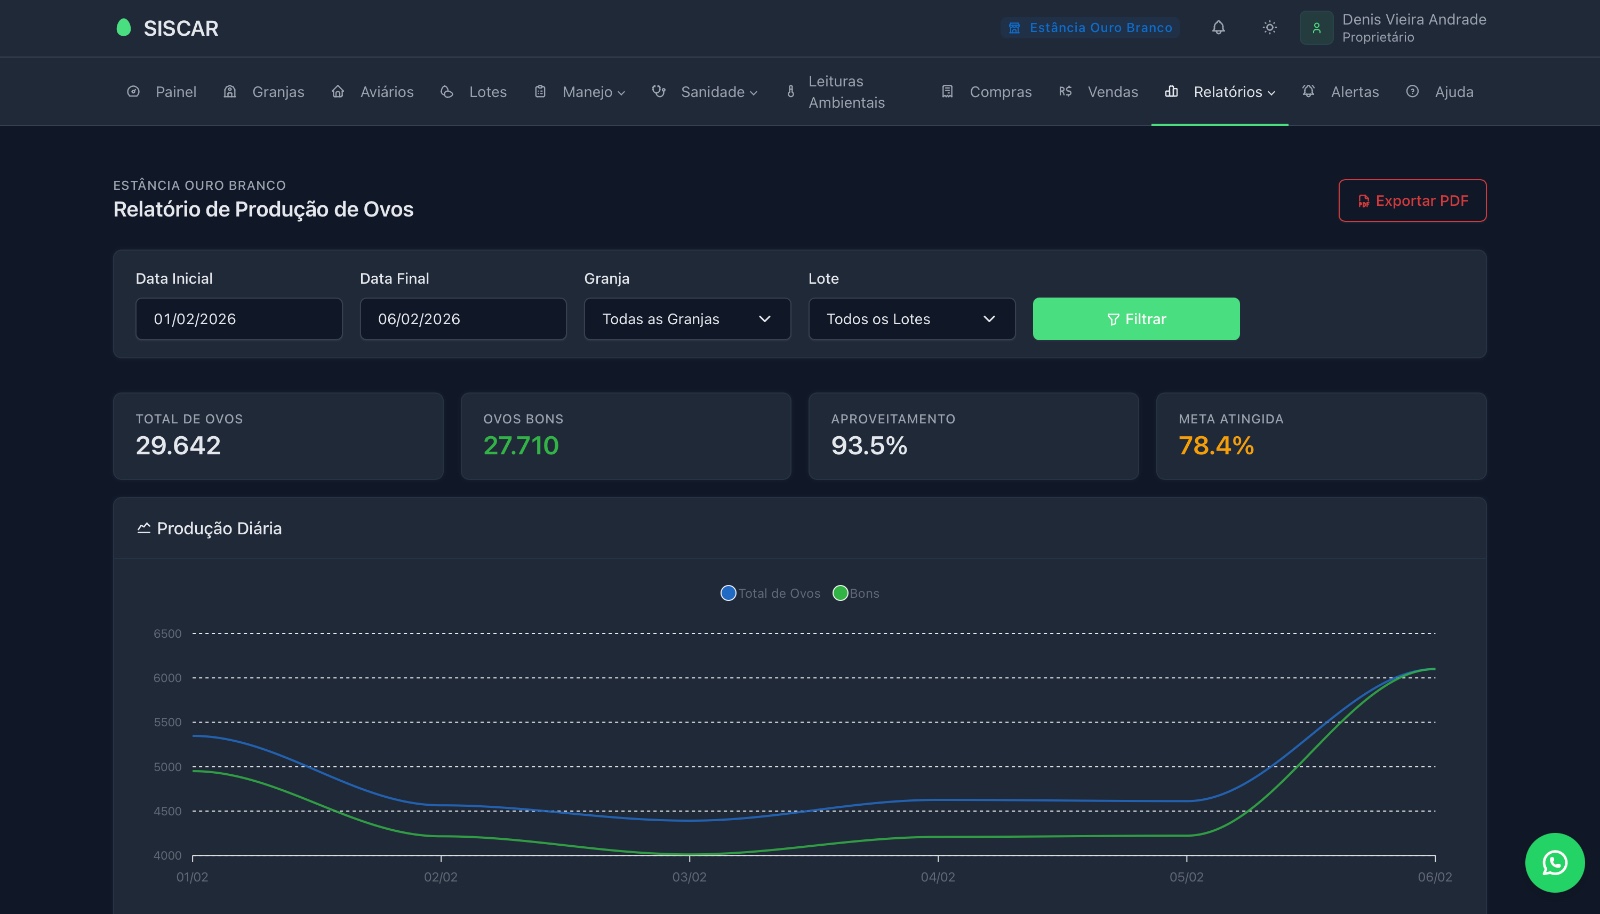Click the Estância Ouro Branco badge
The image size is (1600, 914).
(x=1090, y=27)
